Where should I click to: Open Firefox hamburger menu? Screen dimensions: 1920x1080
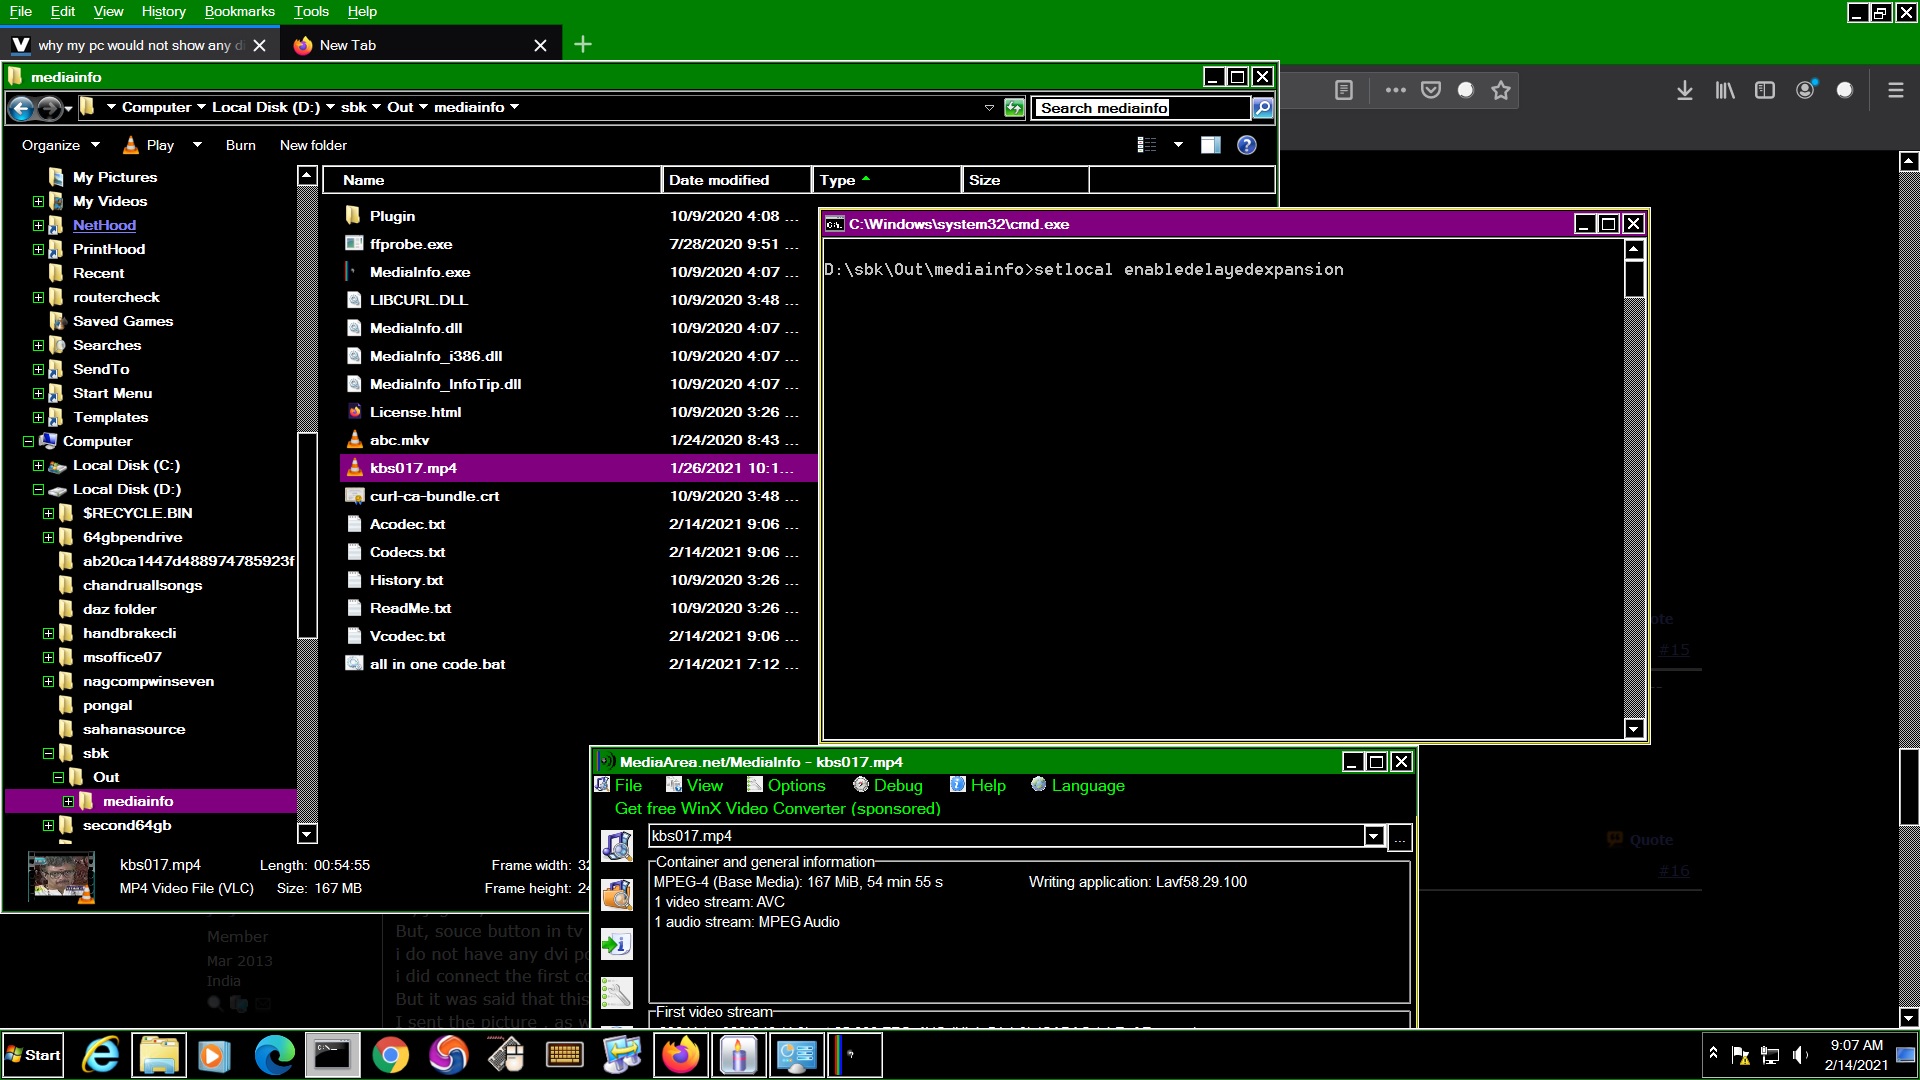(x=1895, y=90)
